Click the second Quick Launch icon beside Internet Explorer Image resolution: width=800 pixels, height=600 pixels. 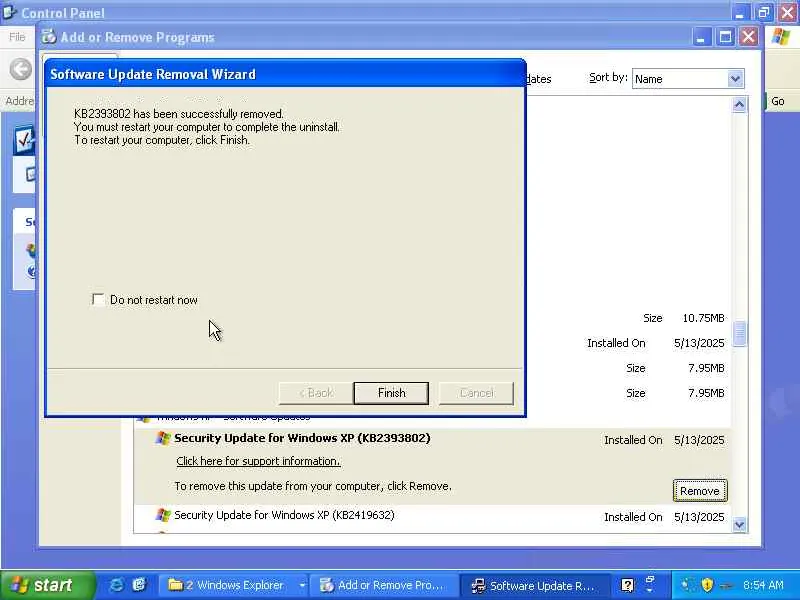(x=139, y=585)
